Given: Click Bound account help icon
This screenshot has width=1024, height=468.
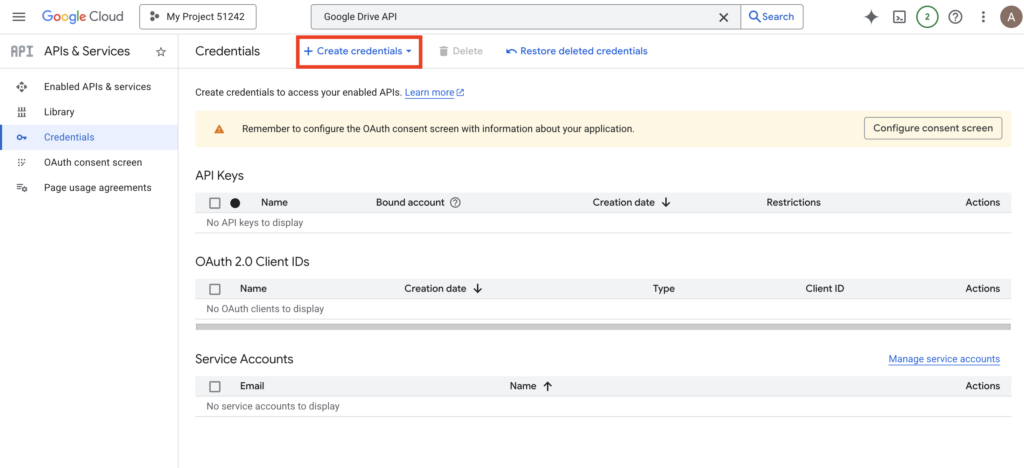Looking at the screenshot, I should click(x=456, y=203).
